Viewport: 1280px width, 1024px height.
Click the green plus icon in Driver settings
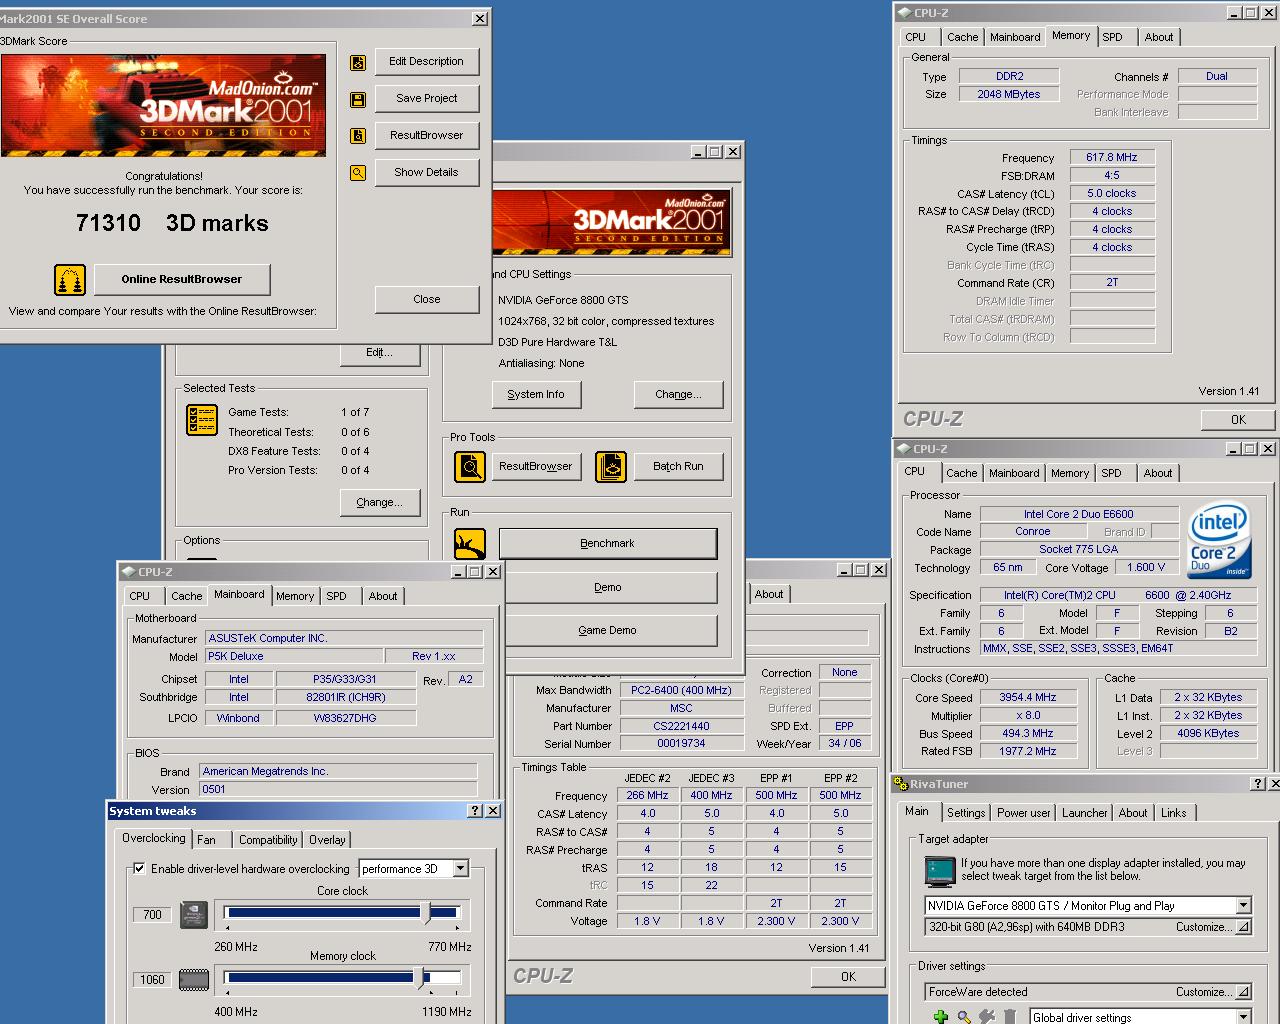pos(940,1017)
